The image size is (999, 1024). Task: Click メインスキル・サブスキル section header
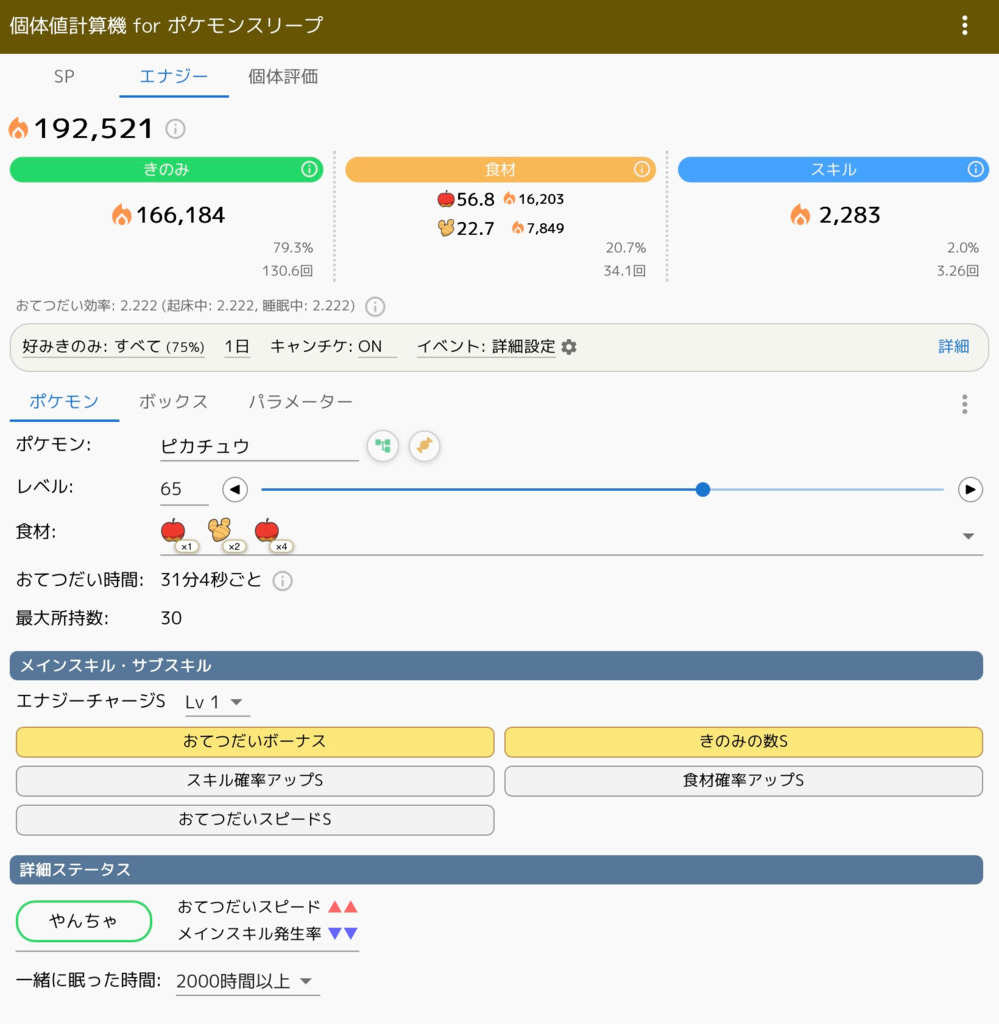point(496,666)
